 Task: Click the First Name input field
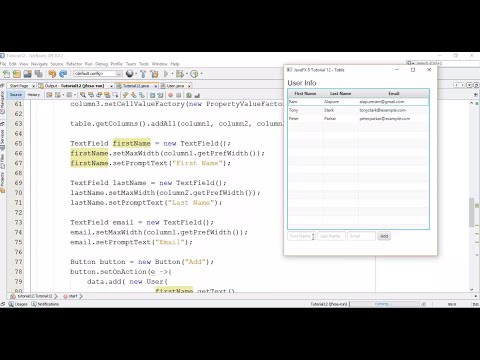point(301,236)
